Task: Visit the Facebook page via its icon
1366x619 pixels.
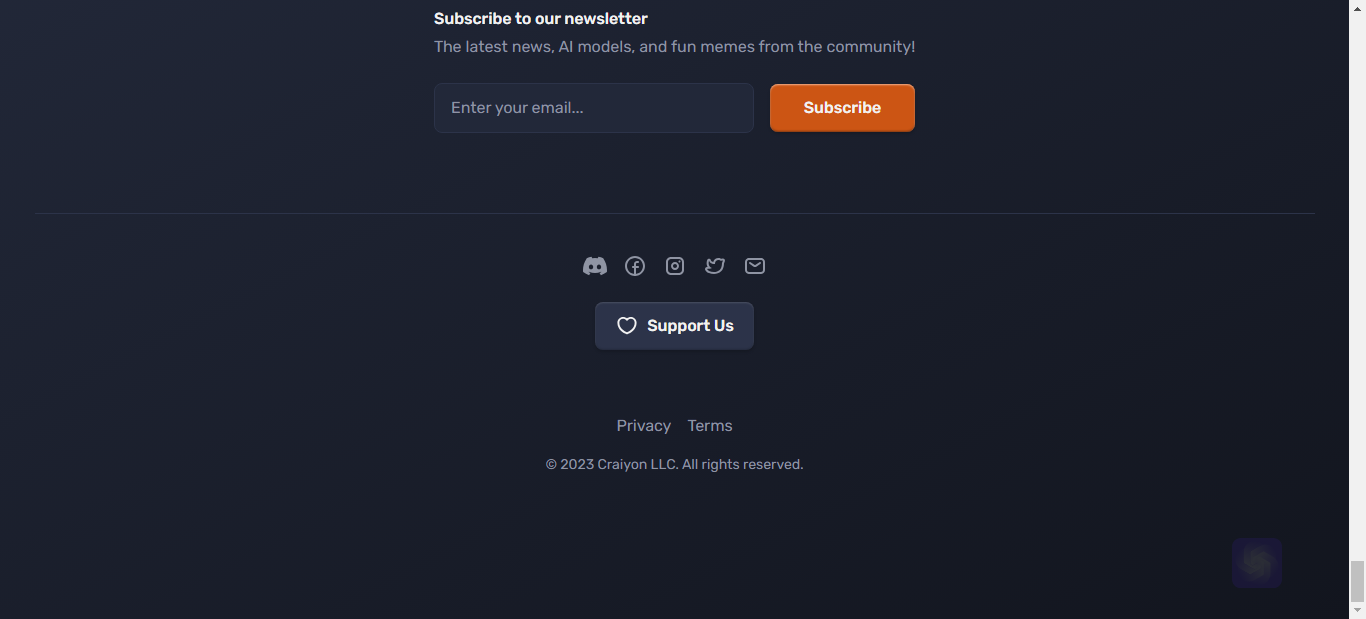Action: (635, 266)
